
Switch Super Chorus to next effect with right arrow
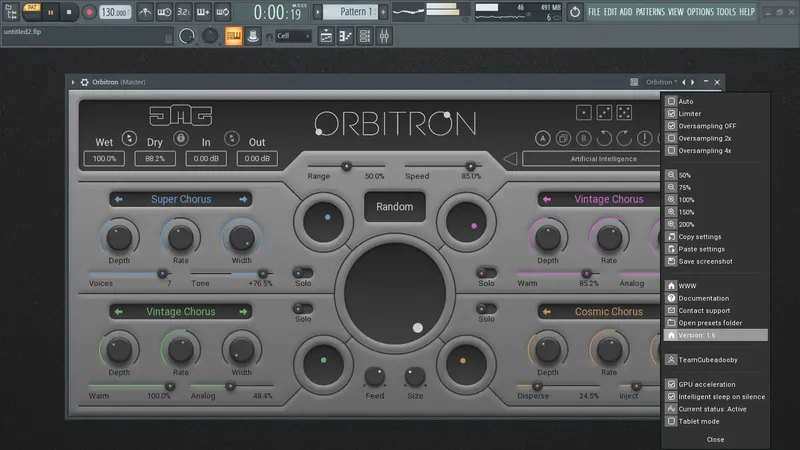[x=243, y=199]
